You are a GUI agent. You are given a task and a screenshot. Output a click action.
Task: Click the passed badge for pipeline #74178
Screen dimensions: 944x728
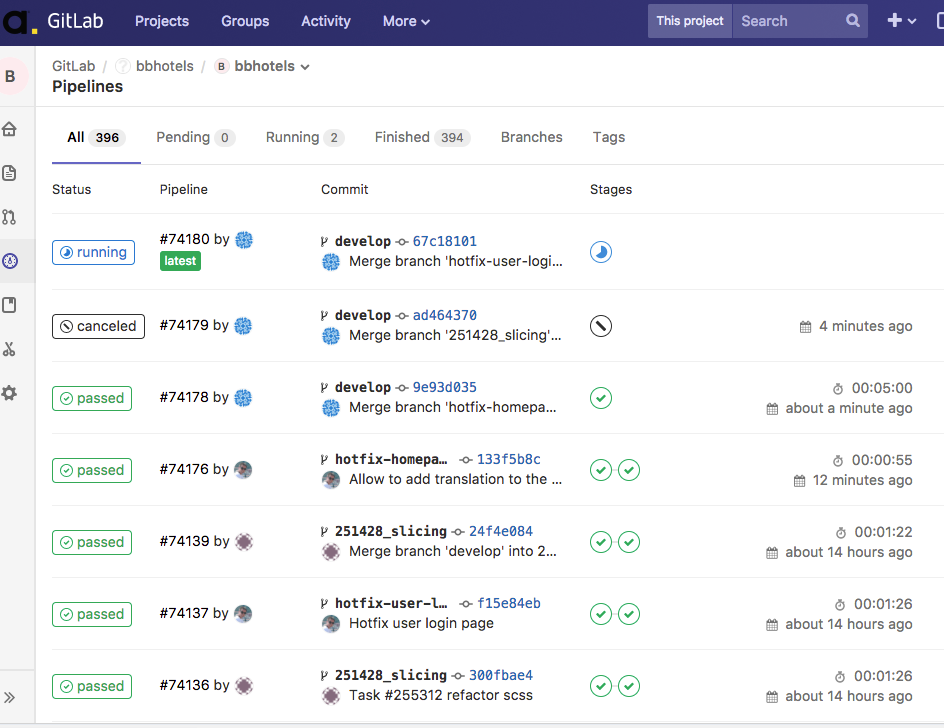[92, 399]
